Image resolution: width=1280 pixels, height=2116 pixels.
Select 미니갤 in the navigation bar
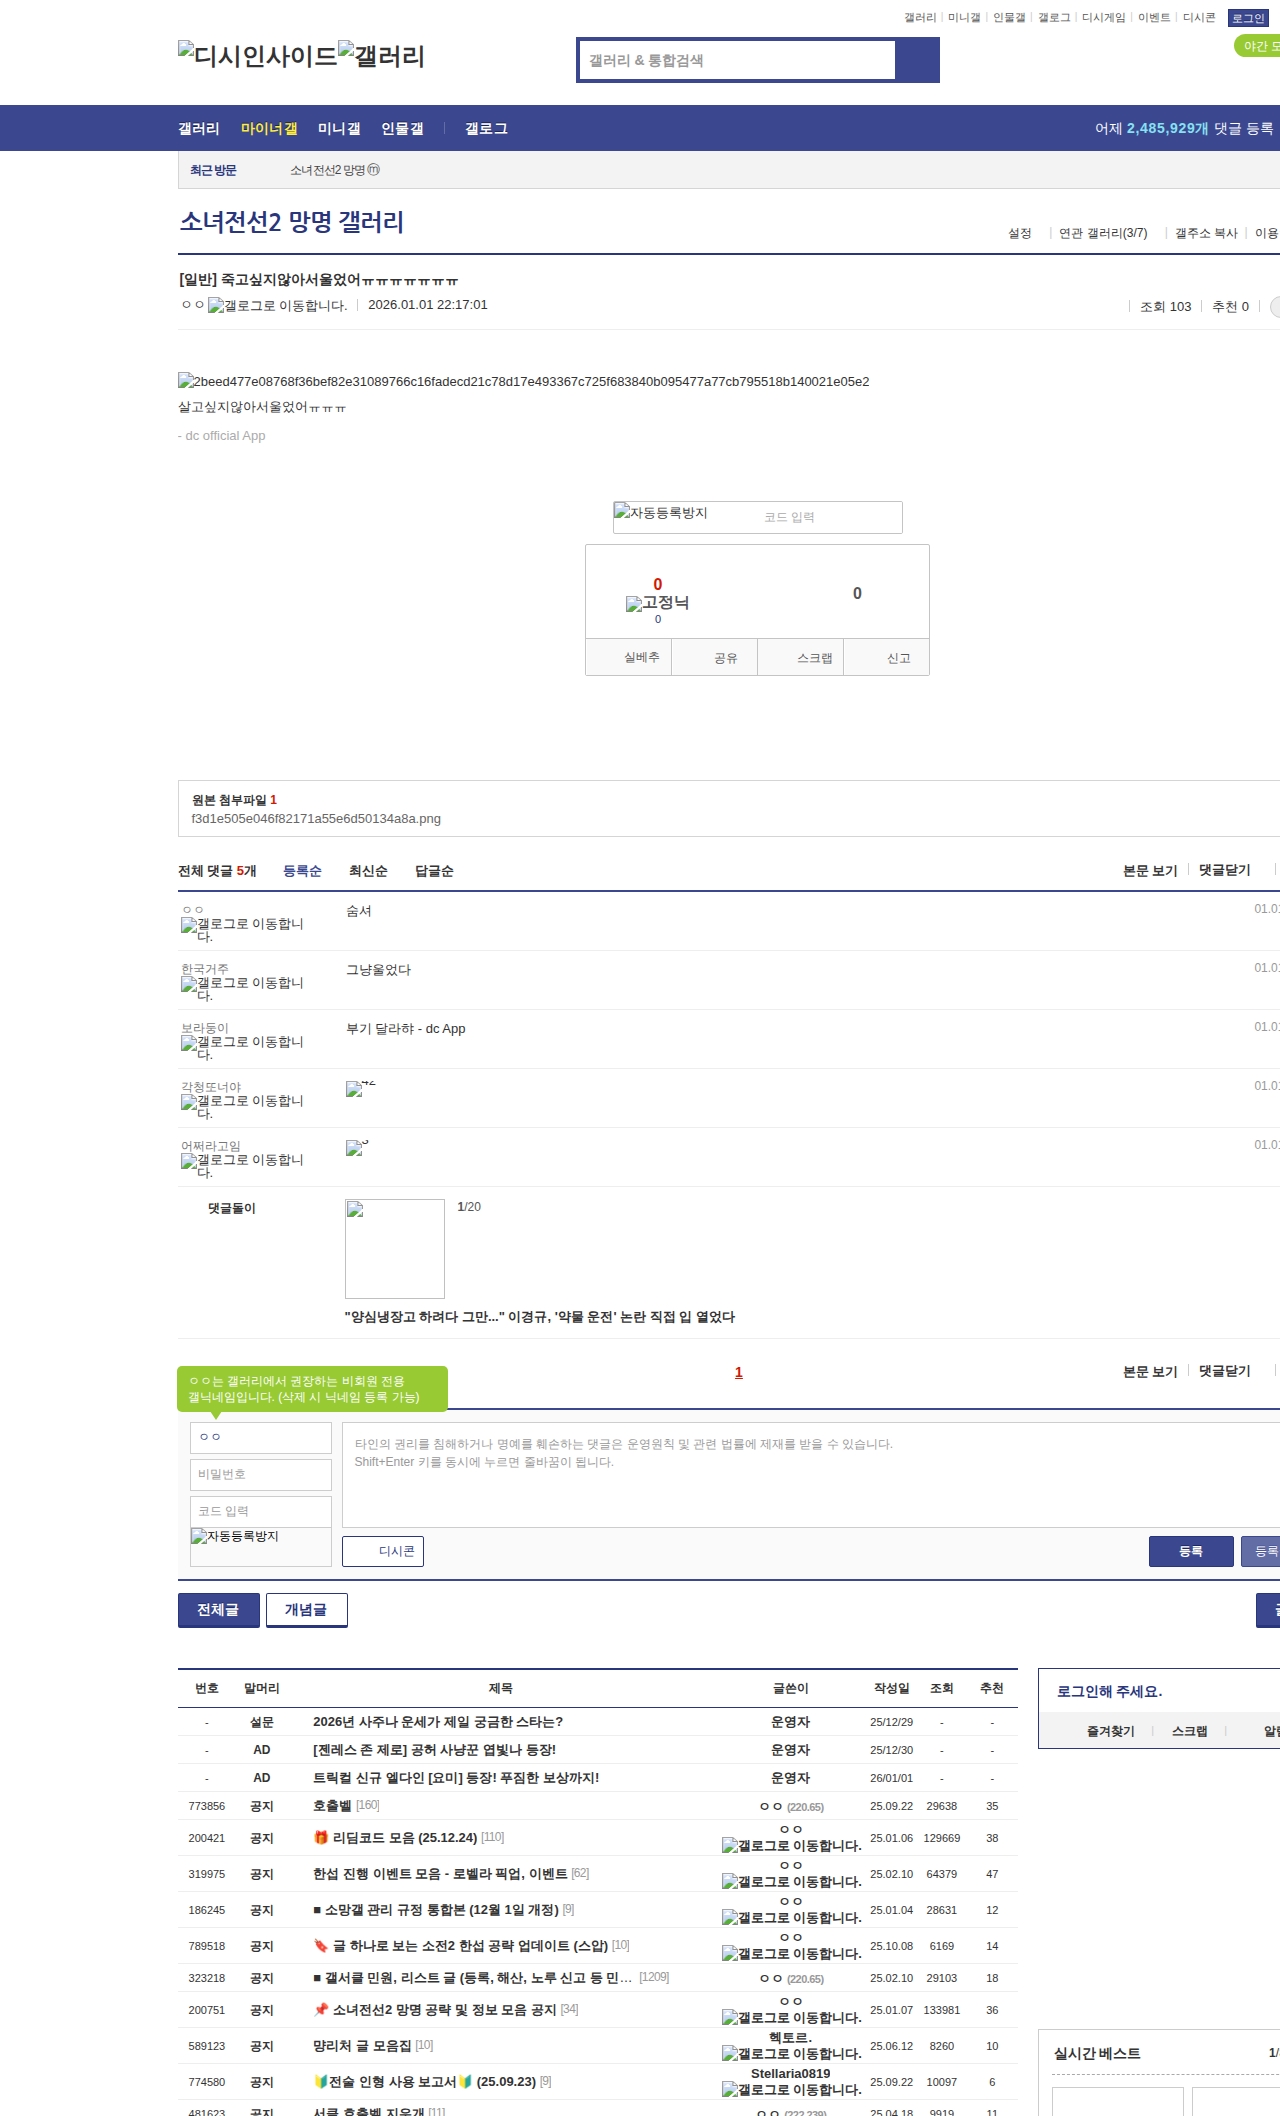339,129
